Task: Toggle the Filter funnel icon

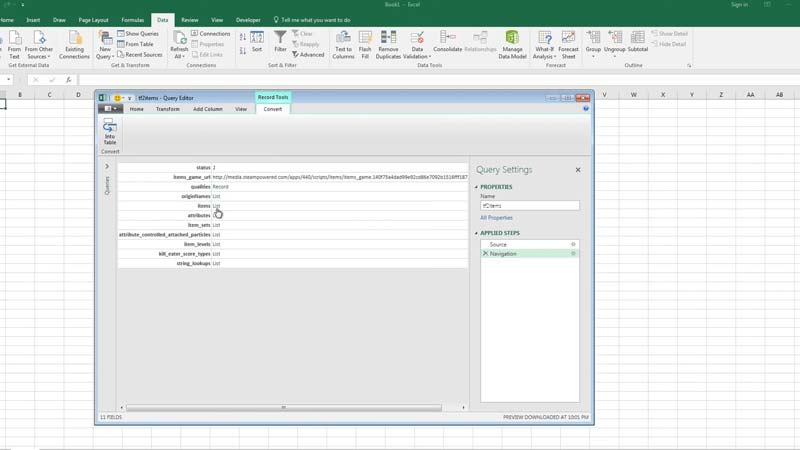Action: (280, 41)
